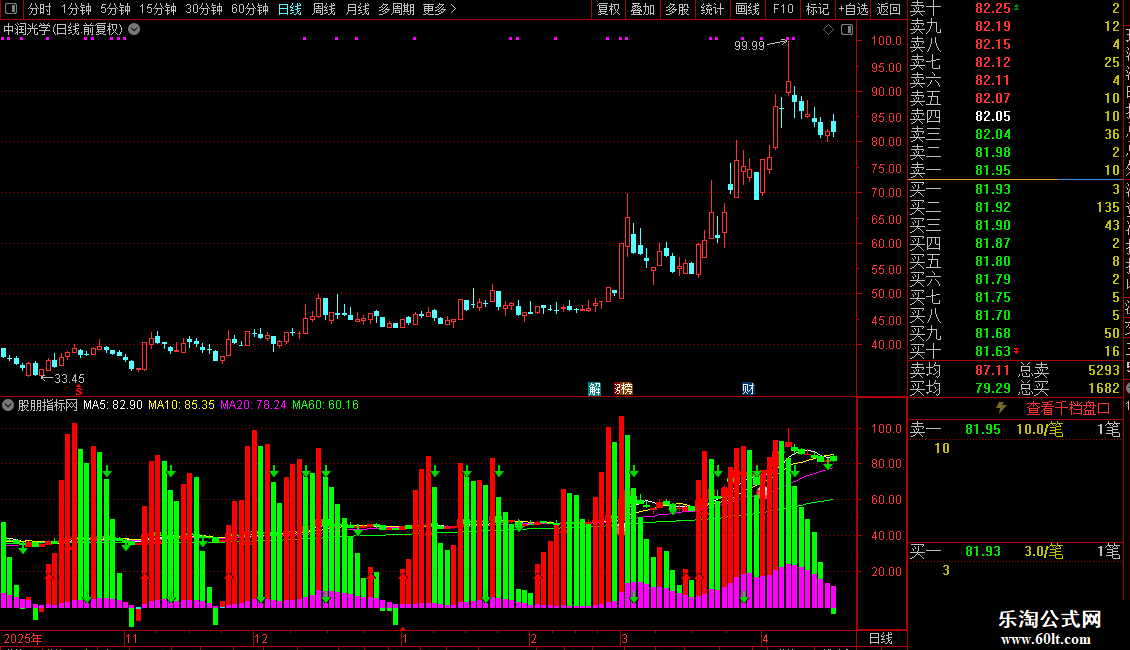Click the lightning bolt icon
The width and height of the screenshot is (1130, 650).
(x=1001, y=408)
